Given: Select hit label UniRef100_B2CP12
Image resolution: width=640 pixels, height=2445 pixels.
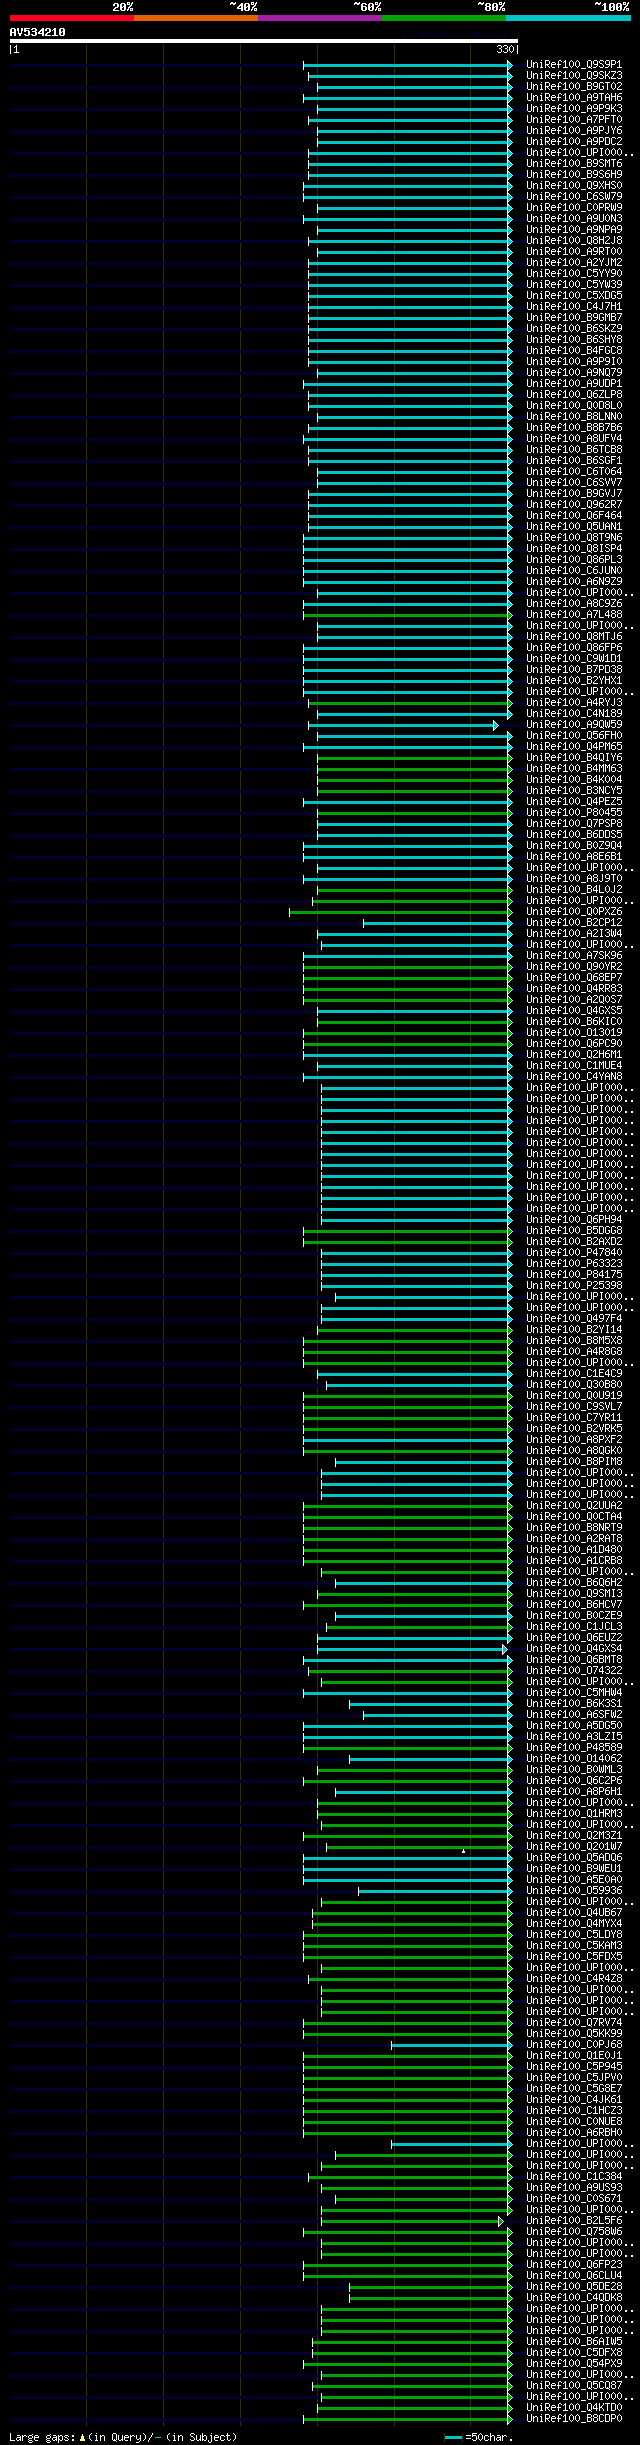Looking at the screenshot, I should coord(574,922).
